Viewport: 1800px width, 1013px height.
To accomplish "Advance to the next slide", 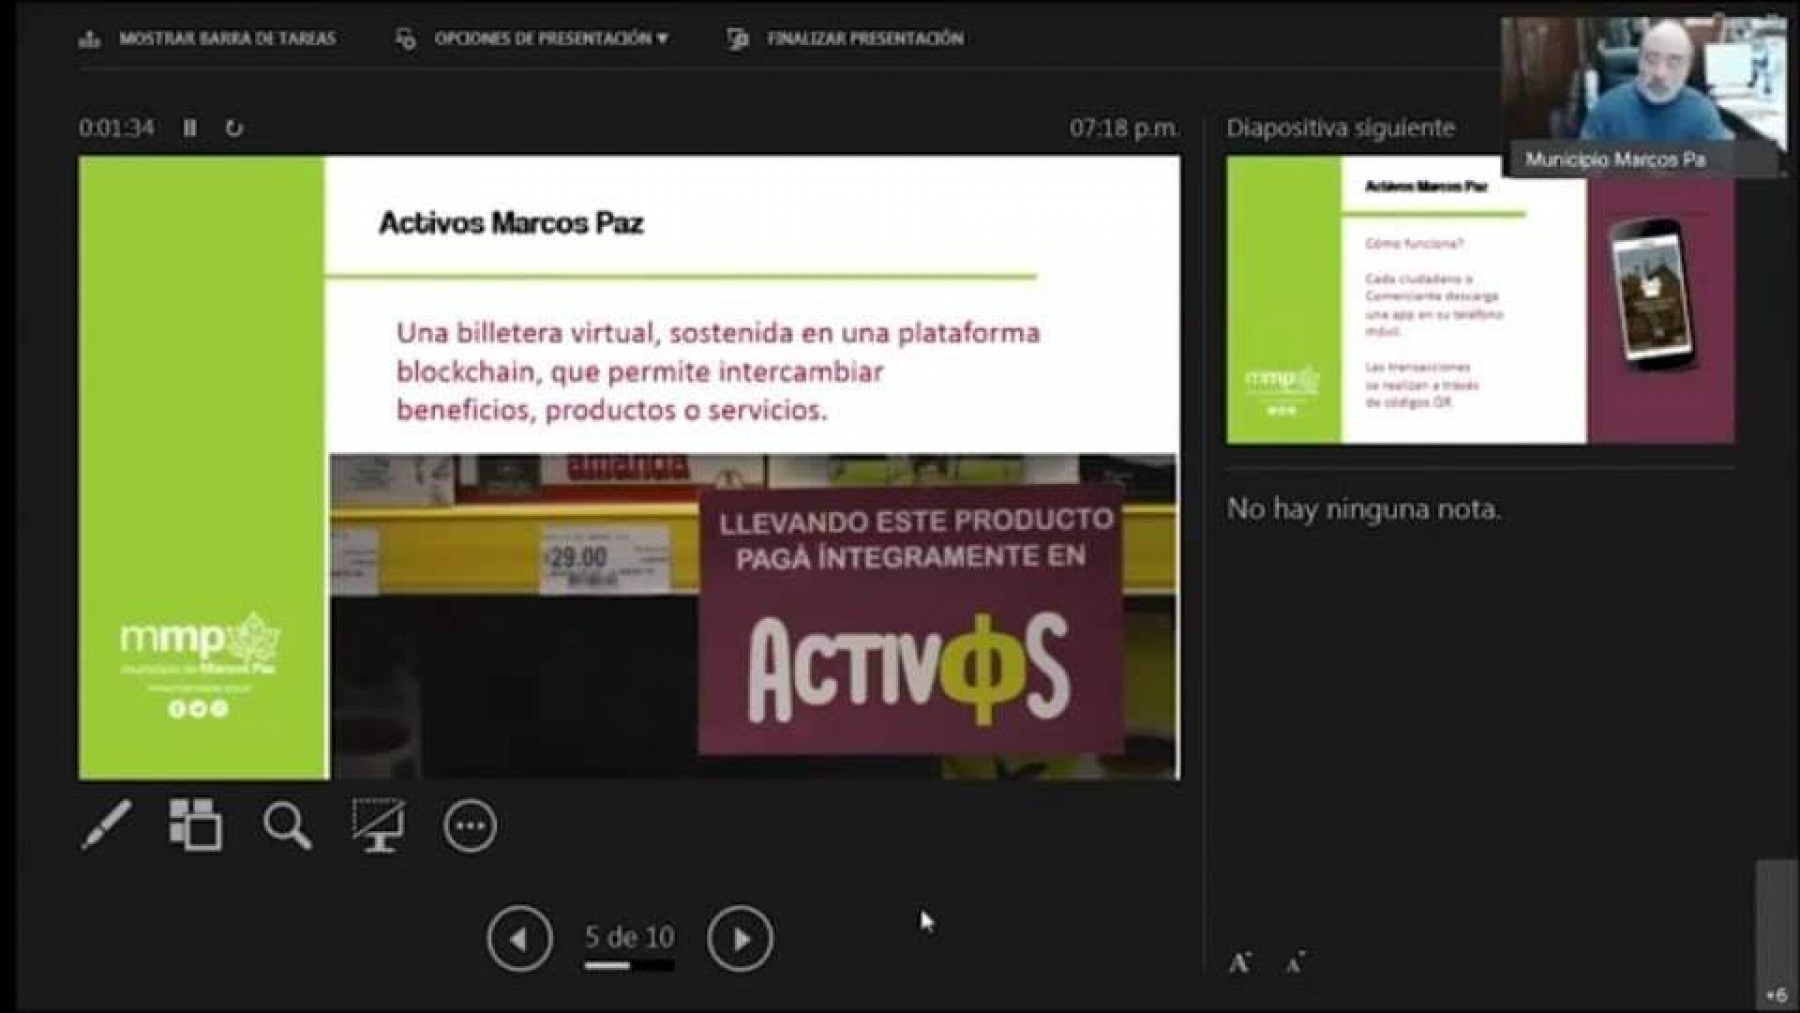I will pos(740,938).
